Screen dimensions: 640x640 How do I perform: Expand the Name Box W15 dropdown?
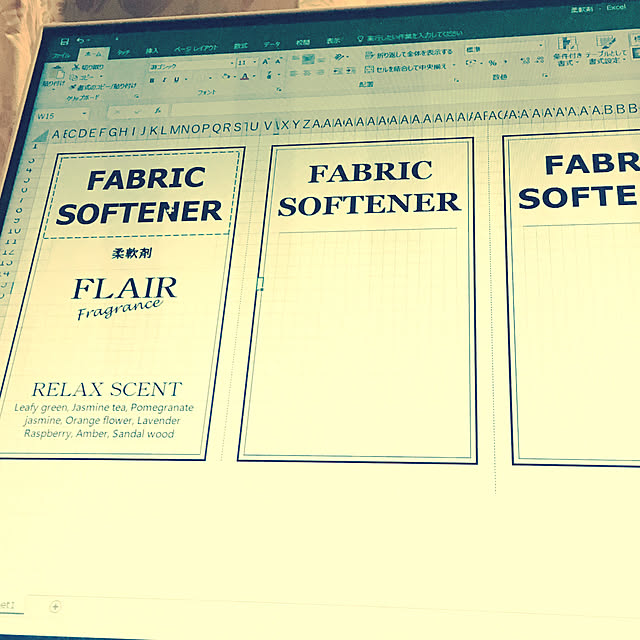(x=84, y=114)
